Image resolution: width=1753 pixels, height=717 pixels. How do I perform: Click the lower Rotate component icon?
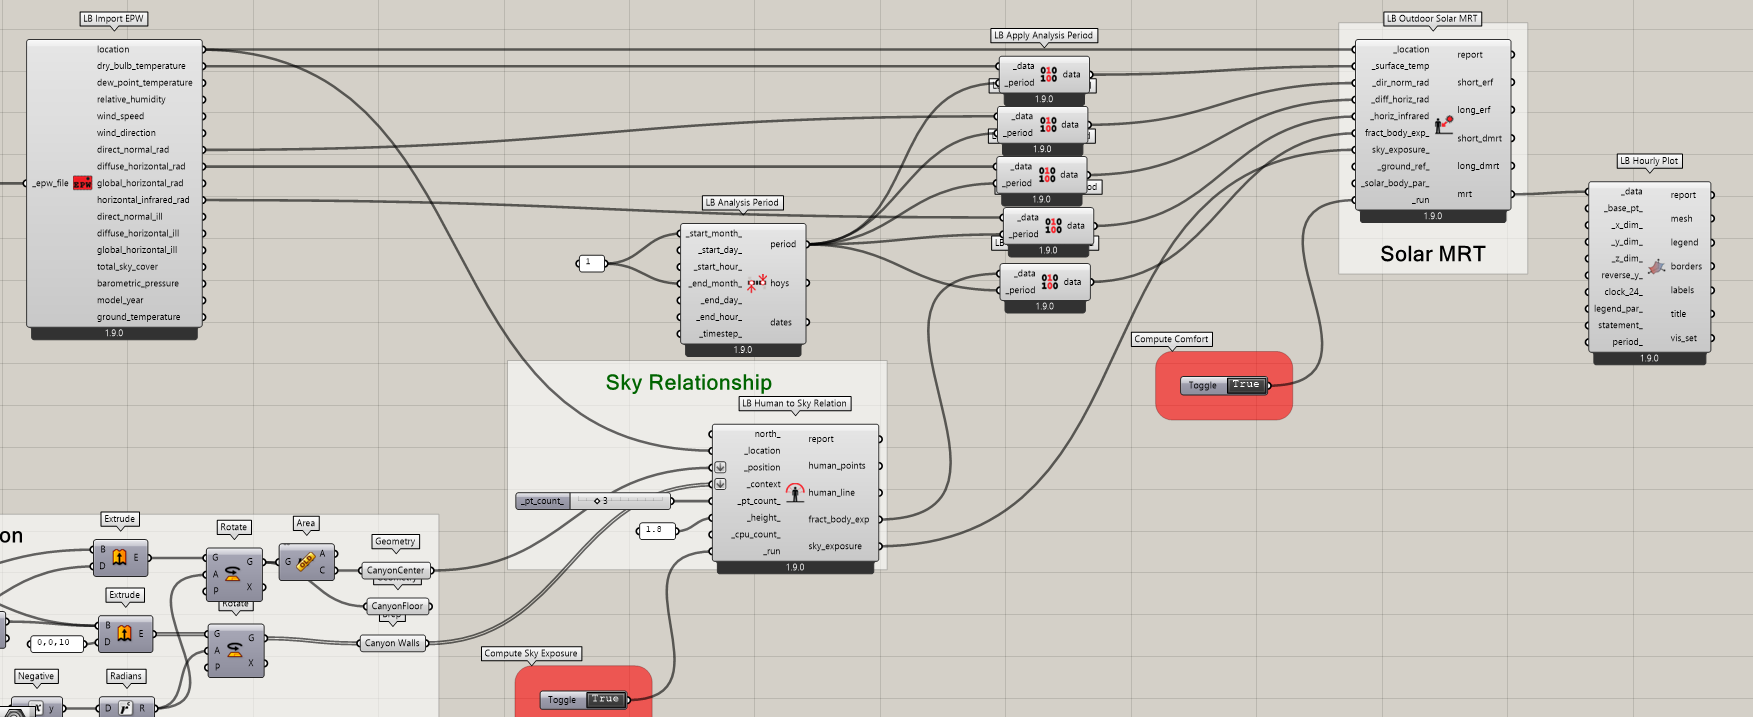[234, 650]
